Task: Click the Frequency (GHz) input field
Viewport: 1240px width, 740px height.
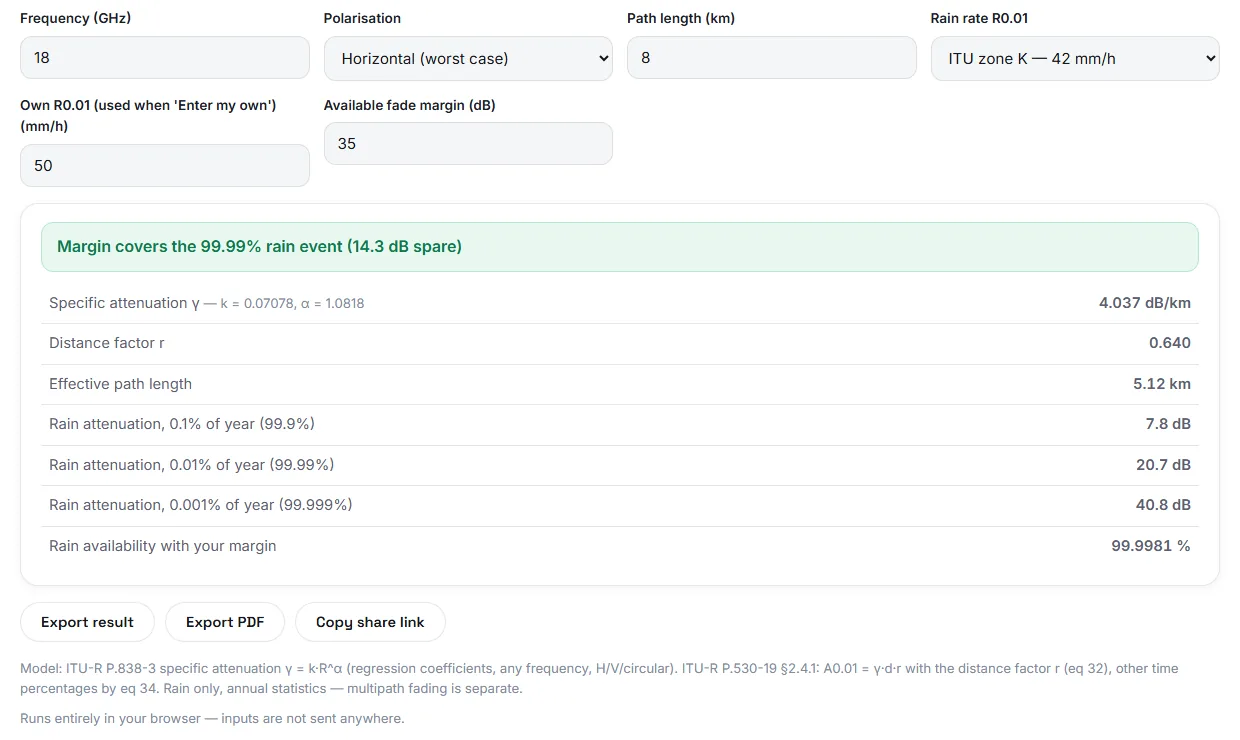Action: (x=165, y=58)
